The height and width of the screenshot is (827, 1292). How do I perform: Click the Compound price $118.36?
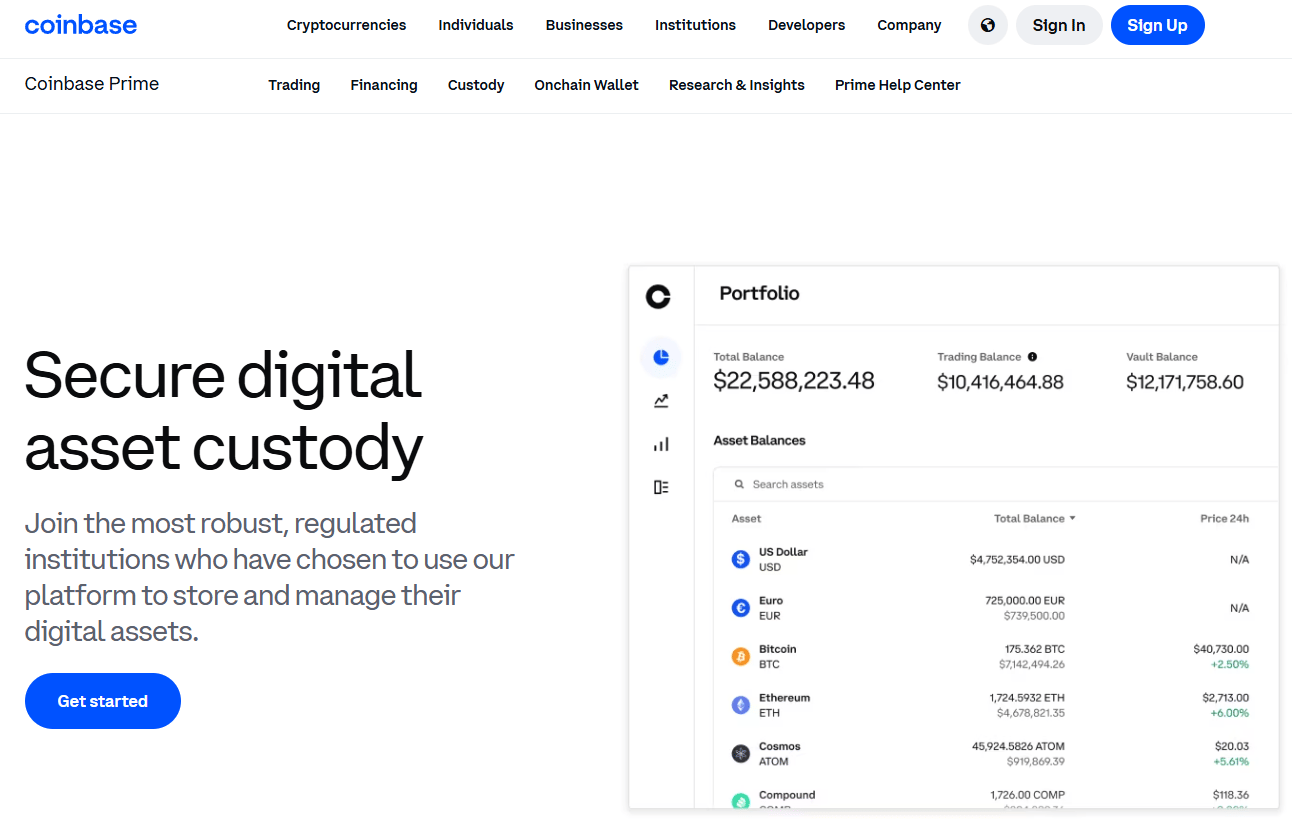(1231, 795)
